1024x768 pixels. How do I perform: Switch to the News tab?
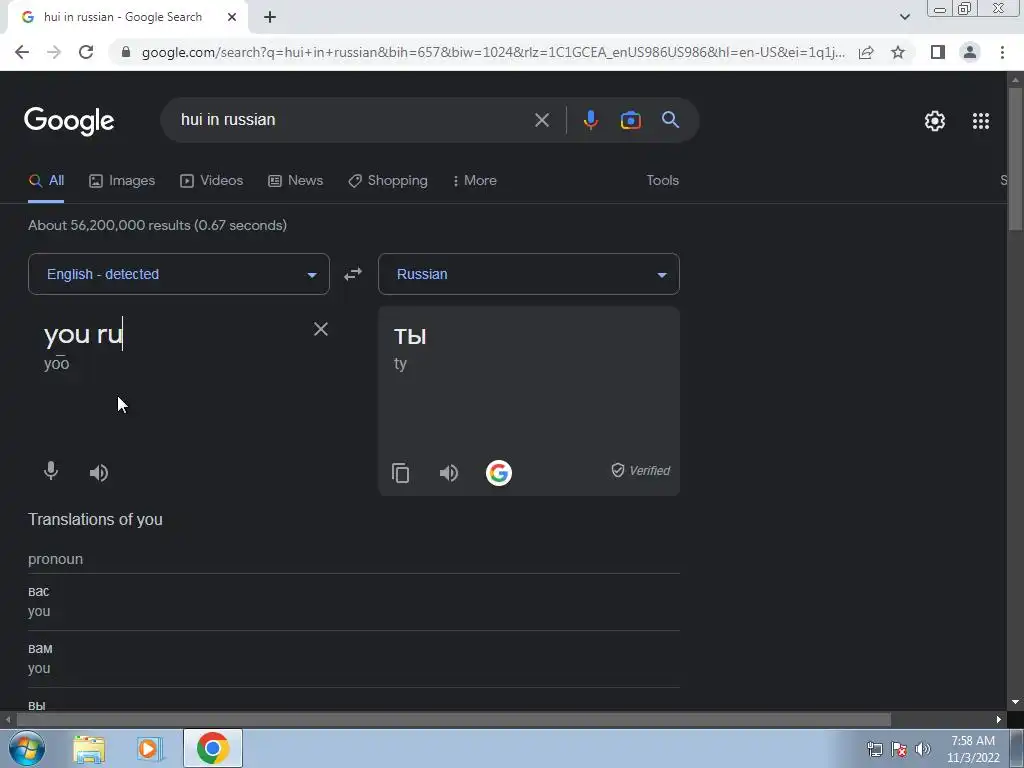click(x=296, y=181)
